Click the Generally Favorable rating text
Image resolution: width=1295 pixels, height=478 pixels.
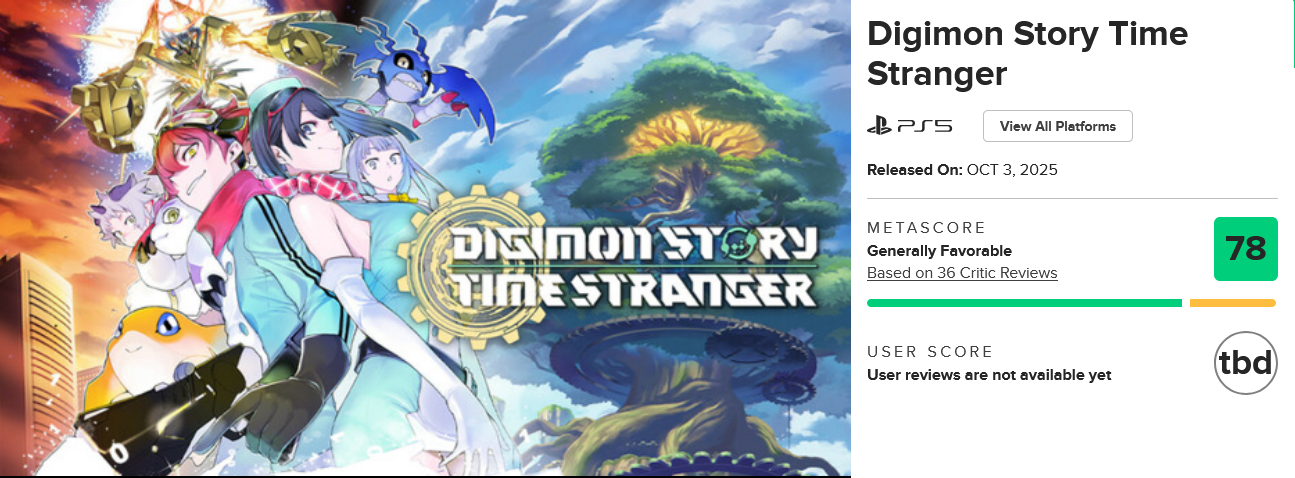tap(939, 251)
